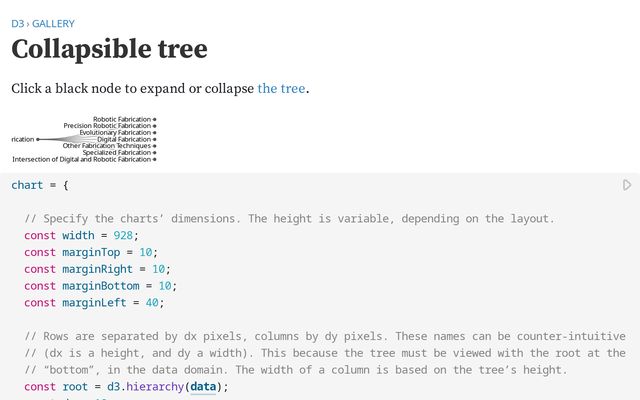Image resolution: width=640 pixels, height=400 pixels.
Task: Expand the Precision Robotic Fabrication node
Action: coord(154,126)
